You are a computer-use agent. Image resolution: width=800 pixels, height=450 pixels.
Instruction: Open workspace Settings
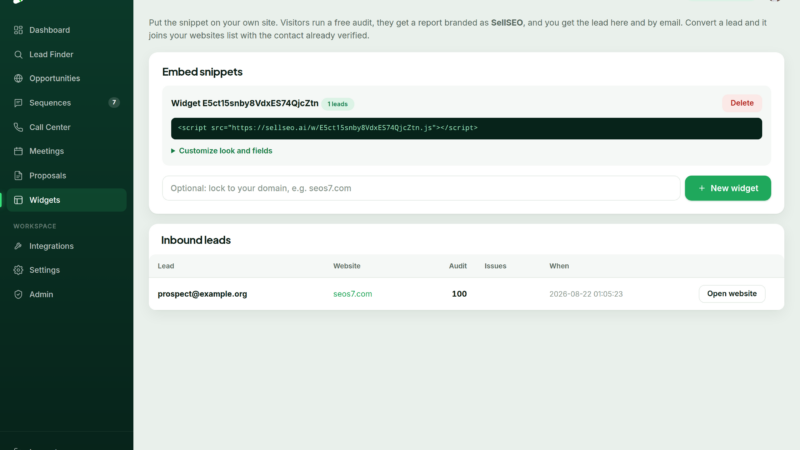pyautogui.click(x=66, y=270)
